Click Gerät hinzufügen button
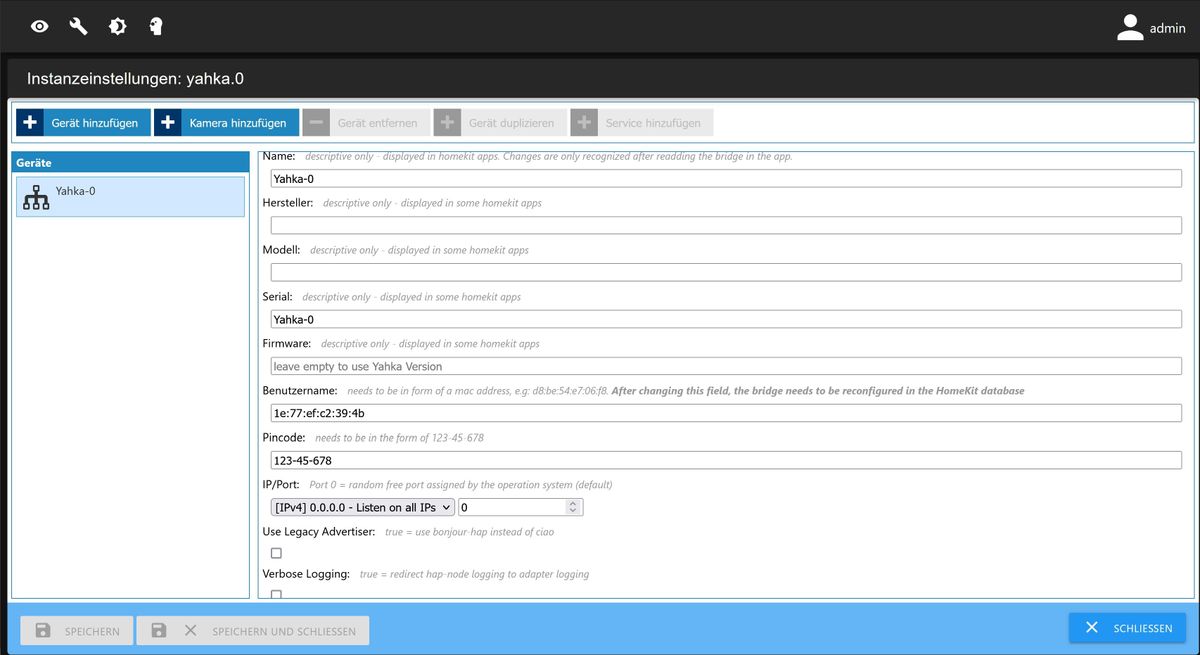This screenshot has height=655, width=1200. click(83, 123)
